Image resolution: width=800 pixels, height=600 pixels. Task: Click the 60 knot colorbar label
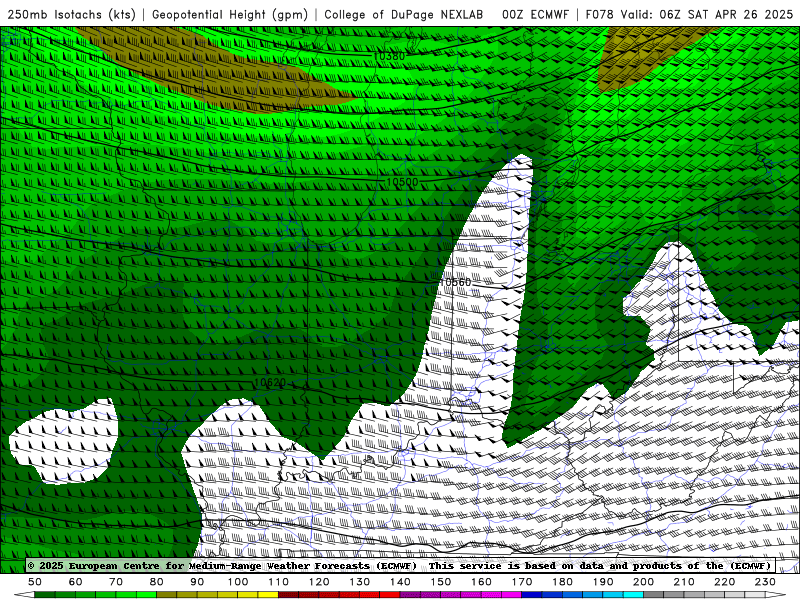(76, 582)
